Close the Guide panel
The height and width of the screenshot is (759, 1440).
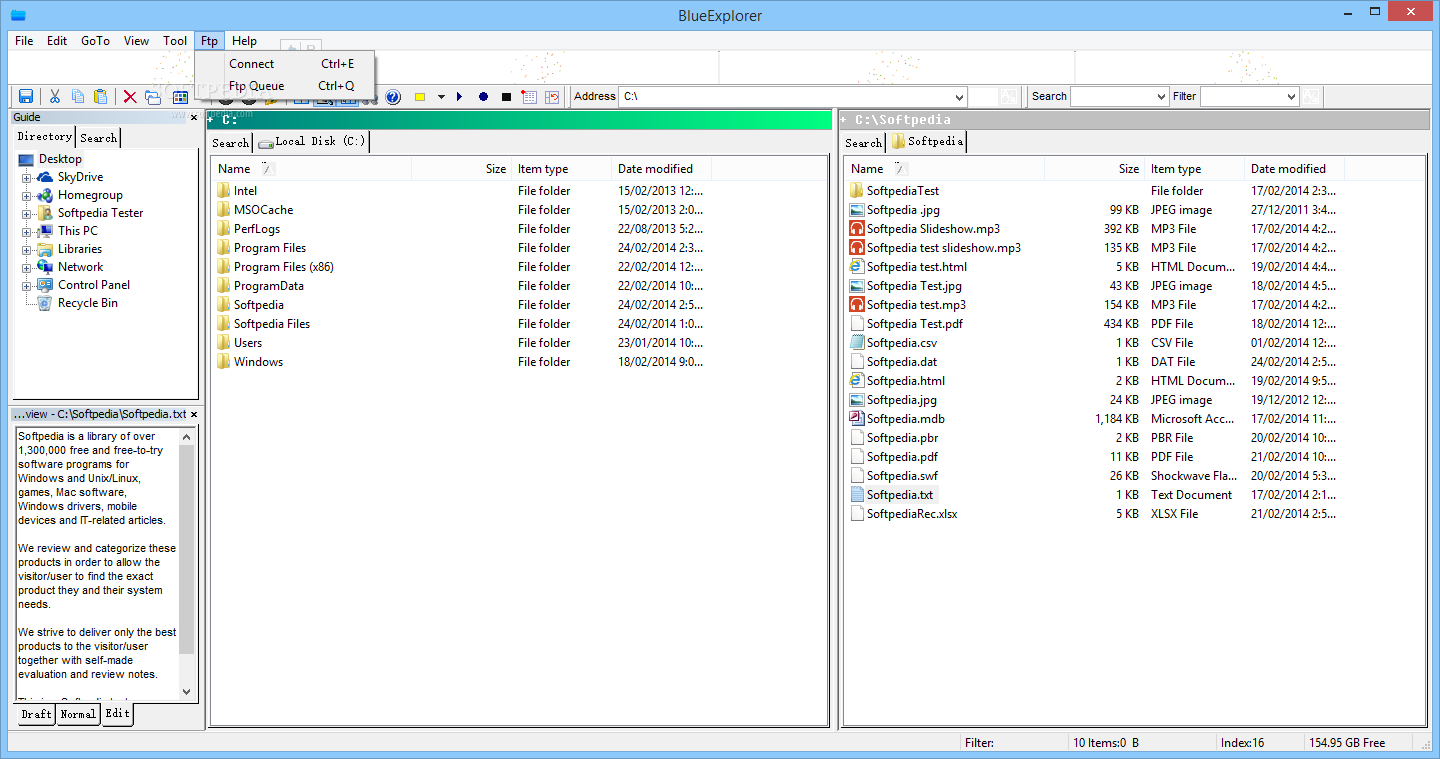tap(194, 117)
